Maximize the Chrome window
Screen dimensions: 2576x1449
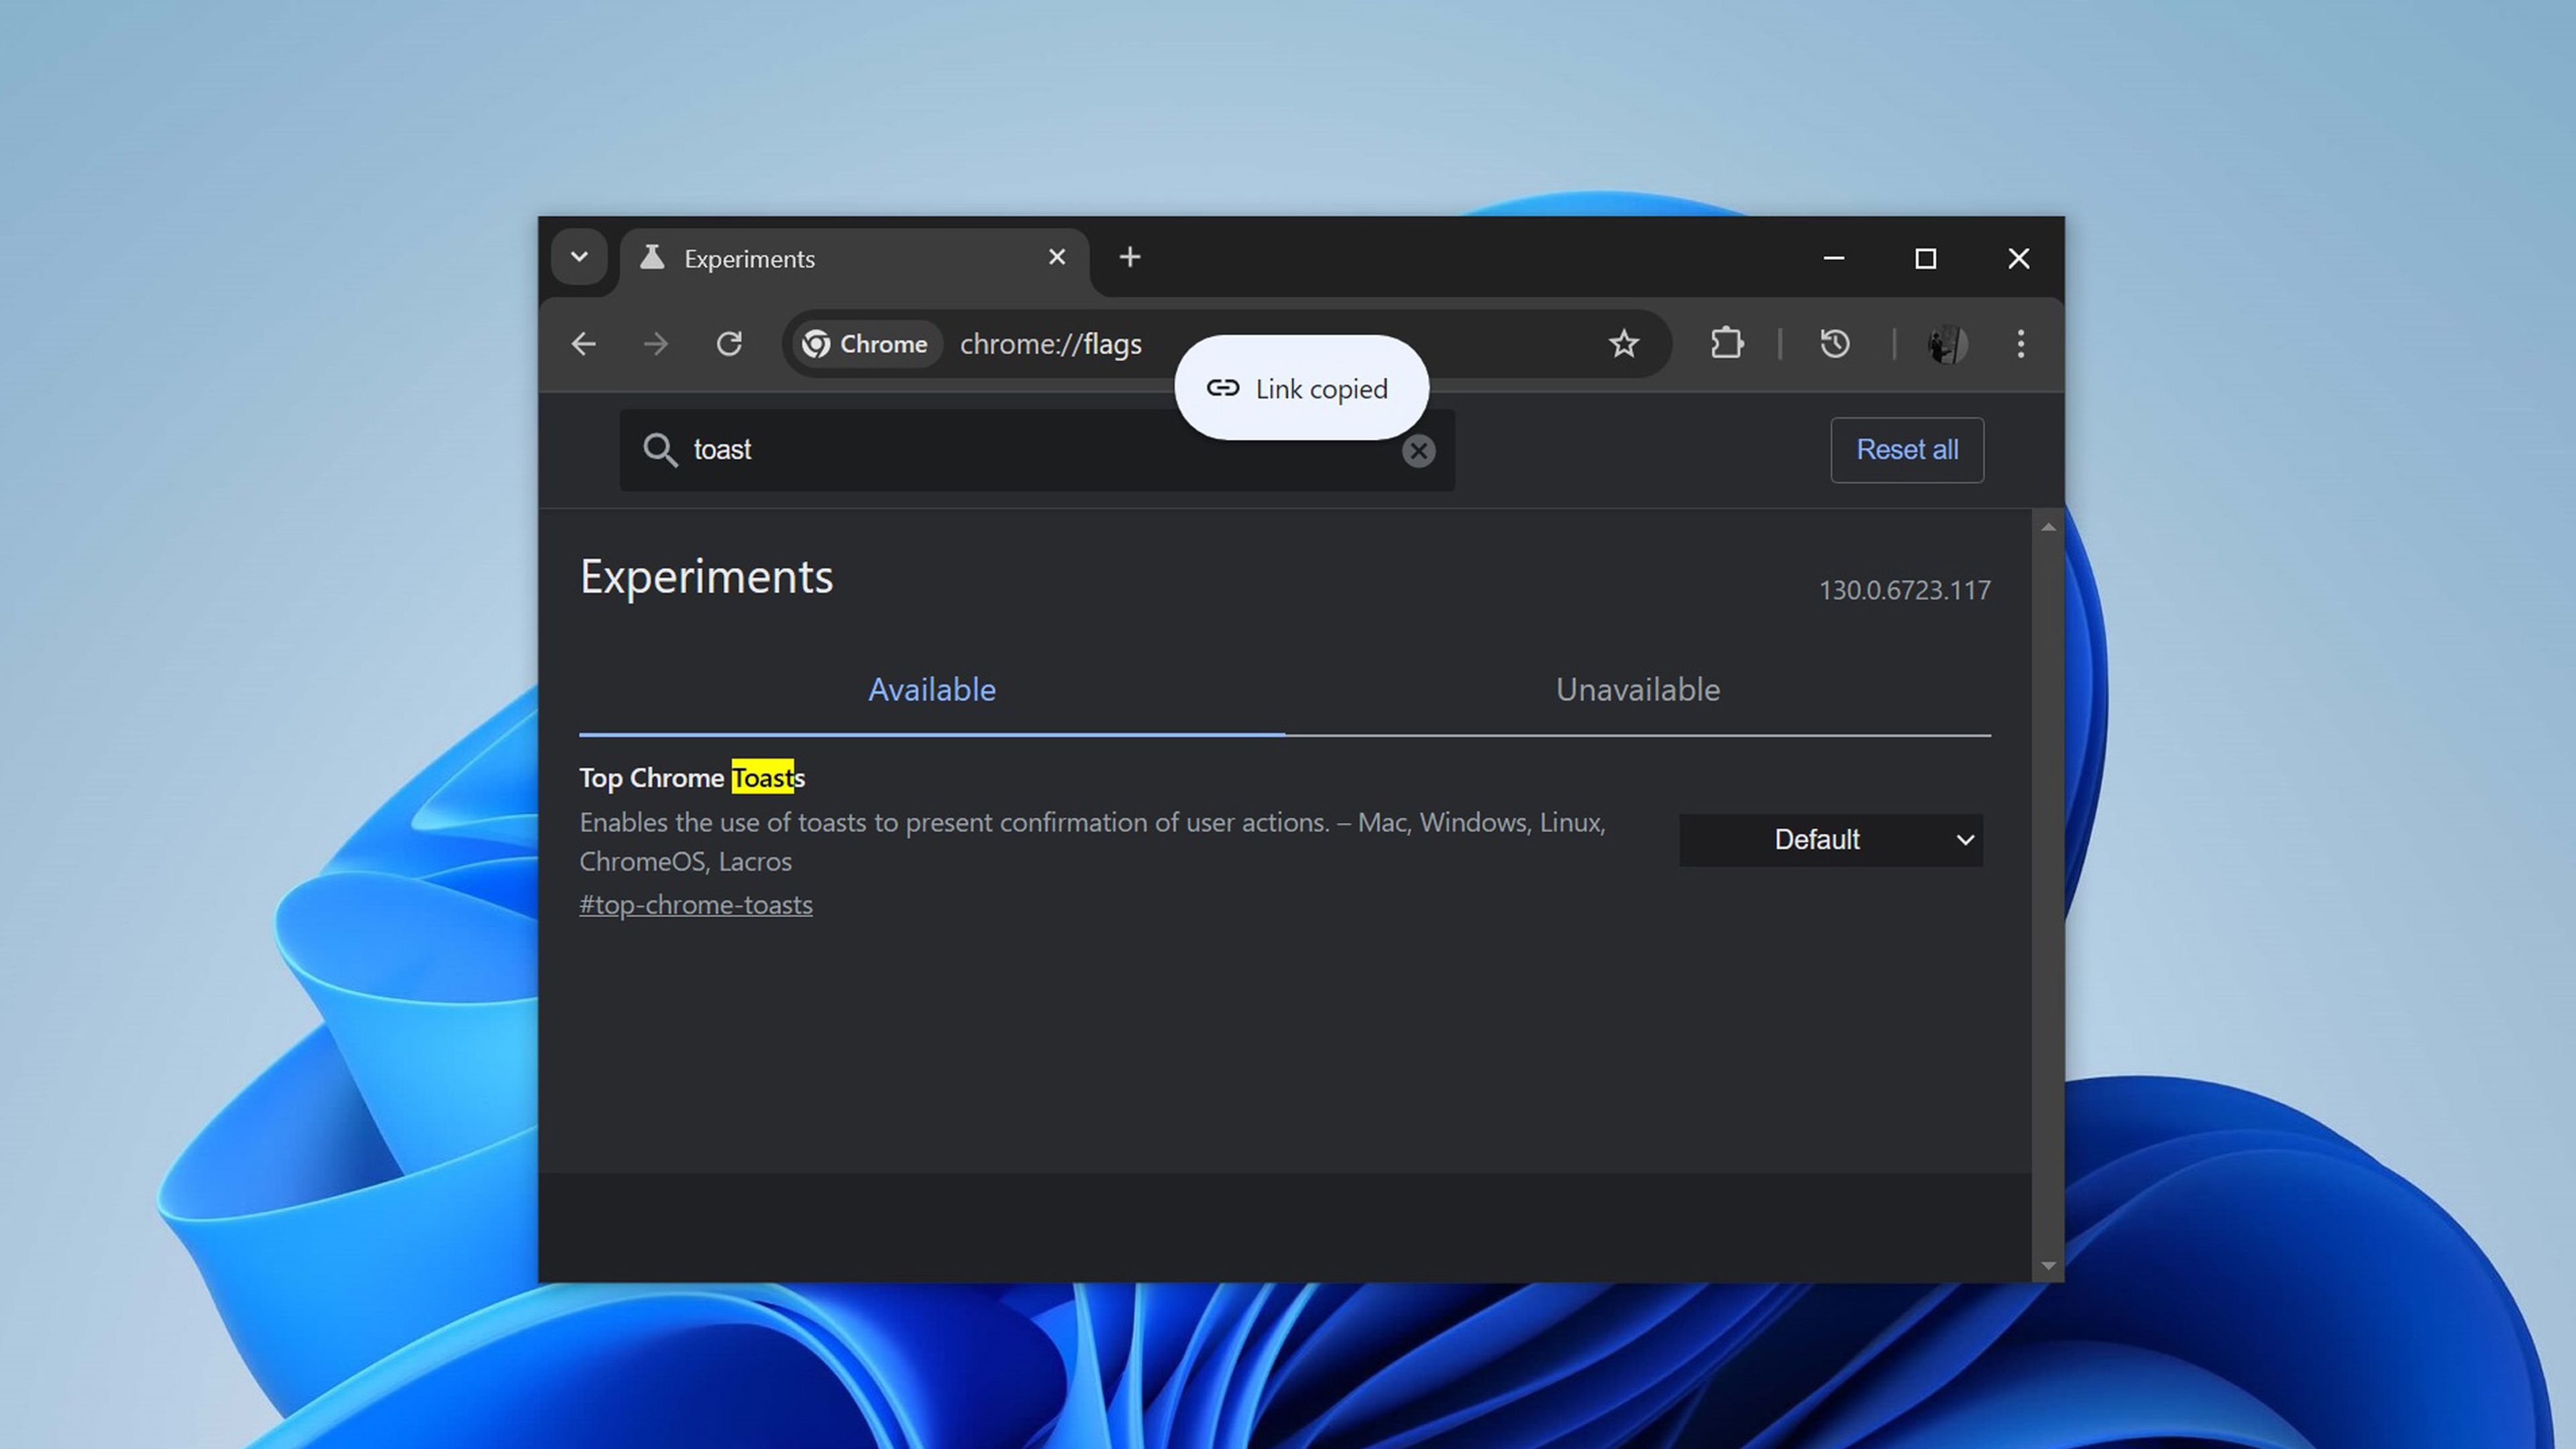point(1926,258)
